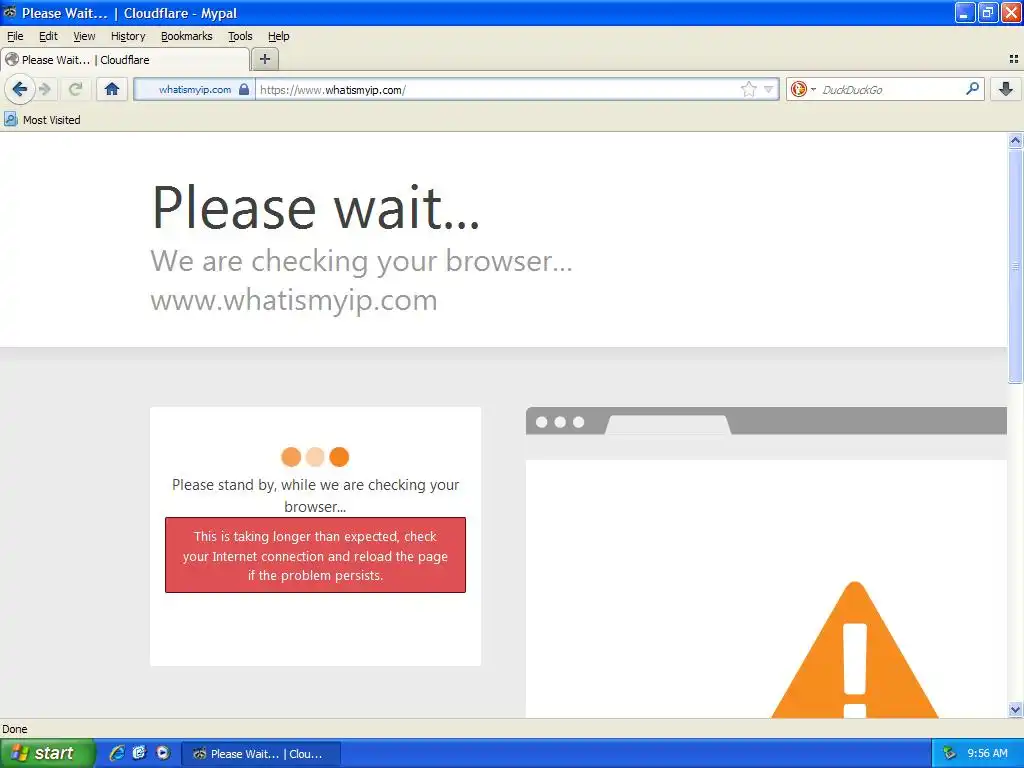Open the Bookmarks menu

187,37
